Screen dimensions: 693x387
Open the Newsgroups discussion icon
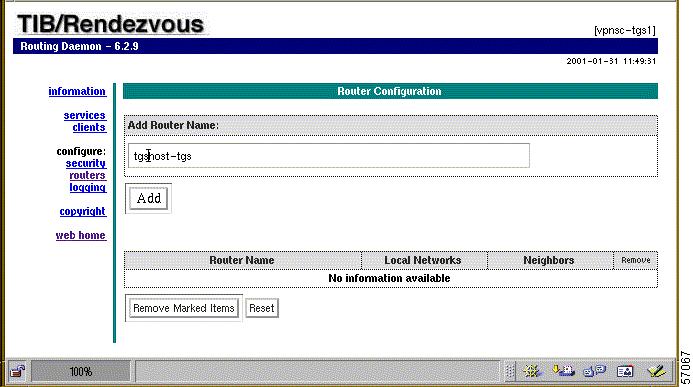[x=594, y=371]
